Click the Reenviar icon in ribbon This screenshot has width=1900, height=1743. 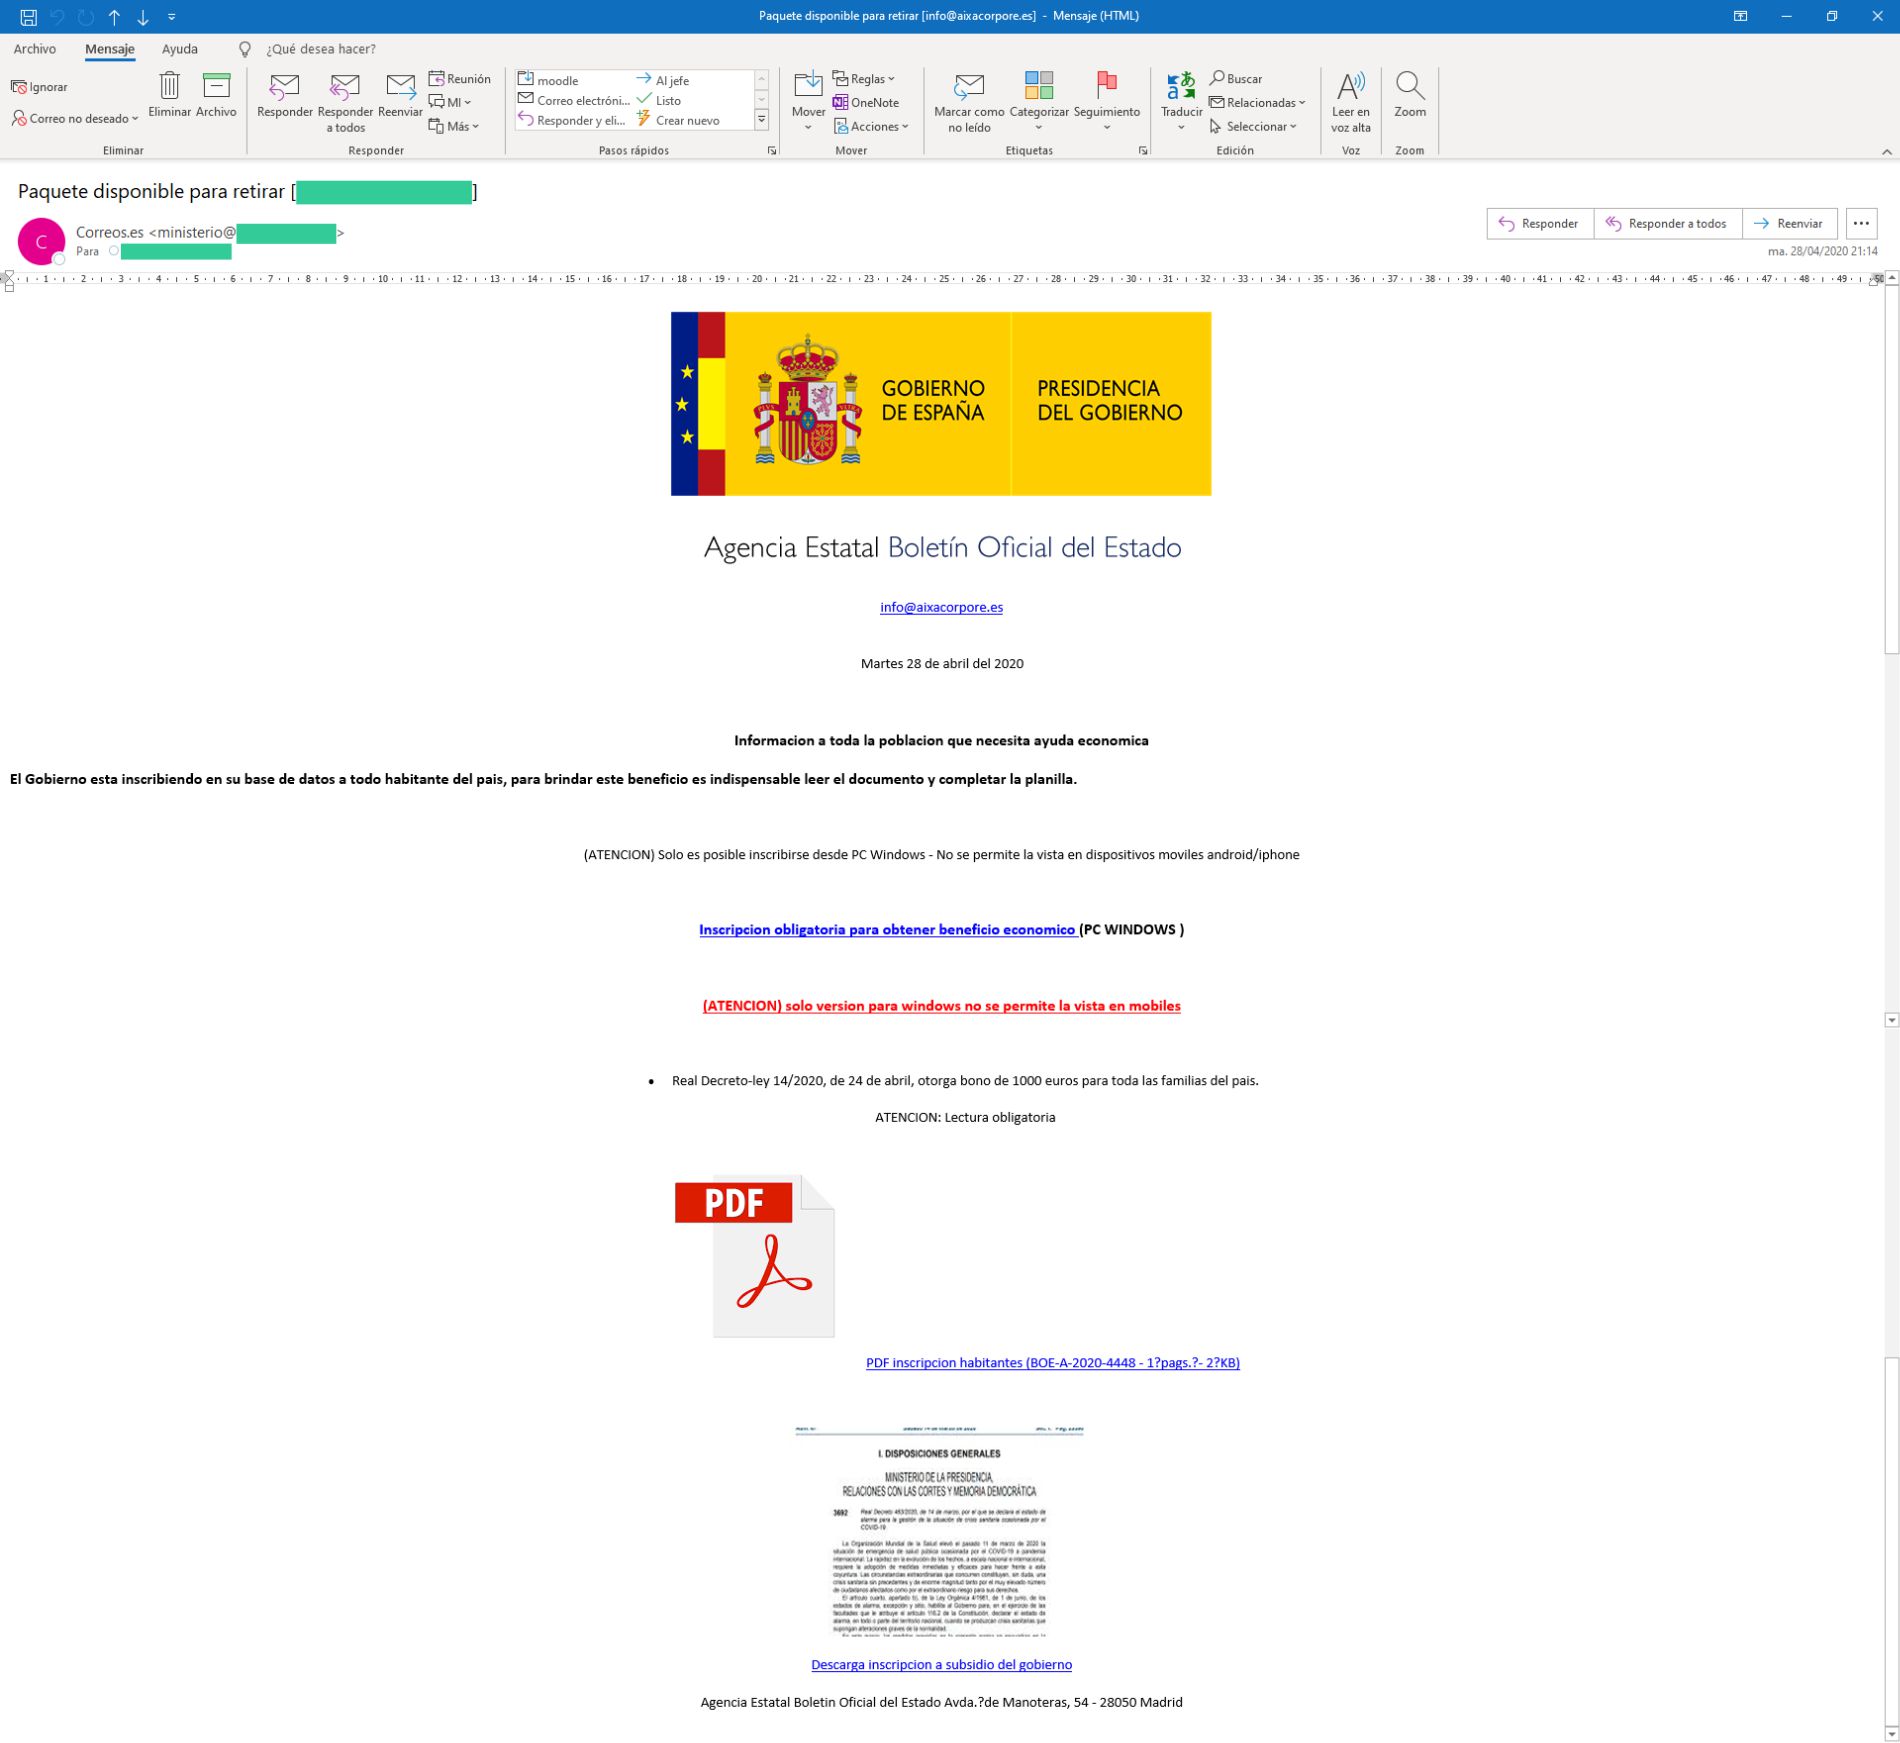coord(400,89)
